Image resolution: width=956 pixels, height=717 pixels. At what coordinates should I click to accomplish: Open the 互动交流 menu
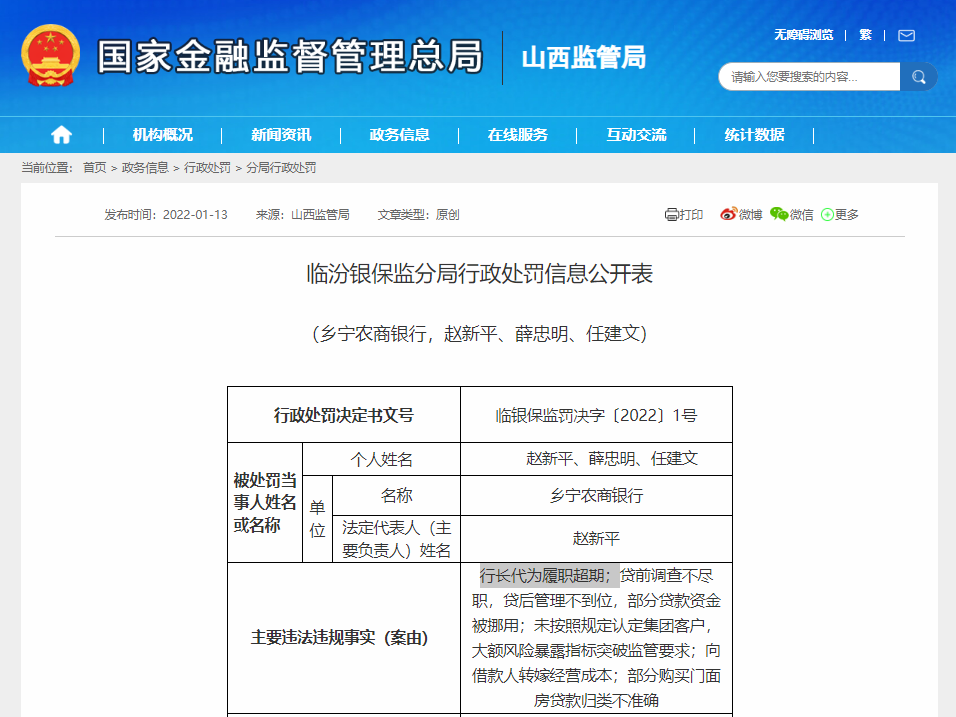coord(636,135)
